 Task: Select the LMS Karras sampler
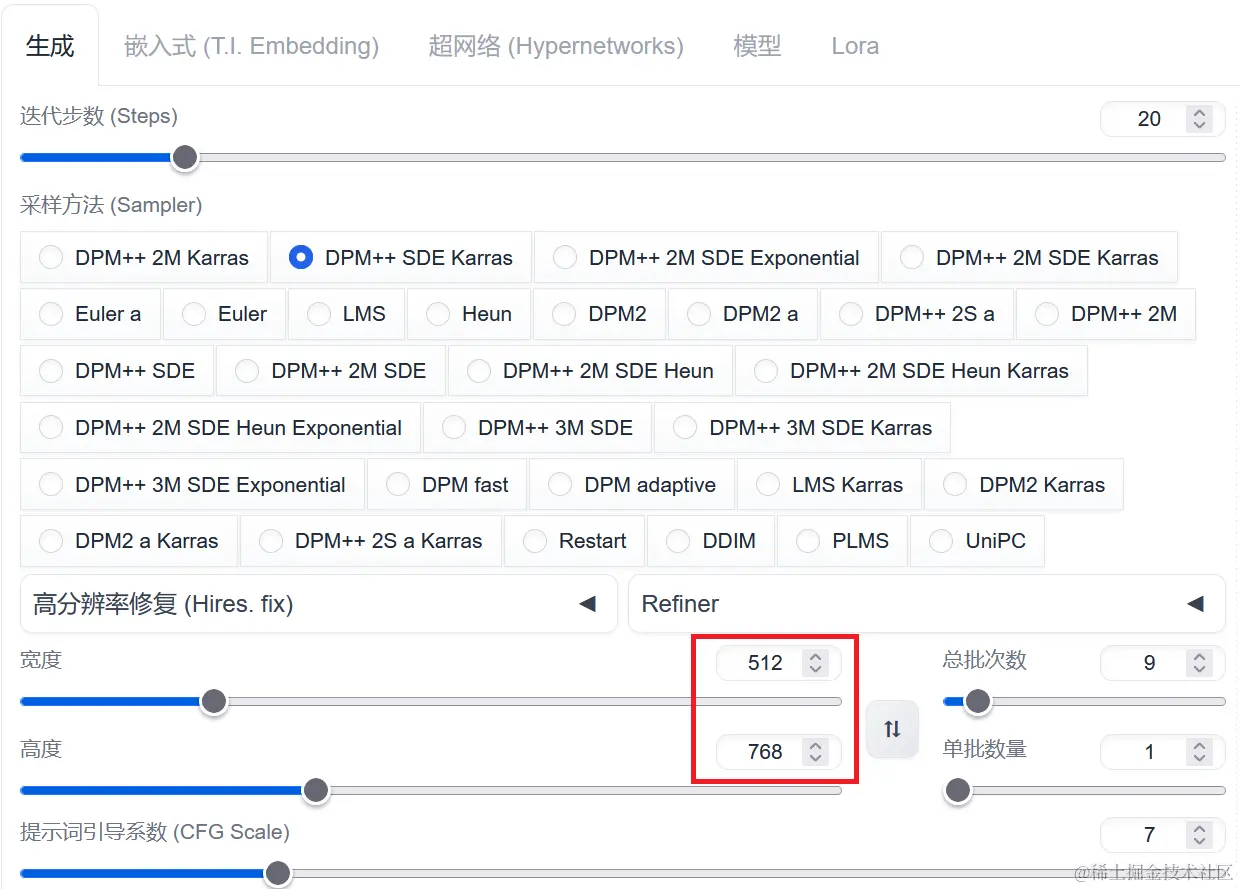pos(829,485)
